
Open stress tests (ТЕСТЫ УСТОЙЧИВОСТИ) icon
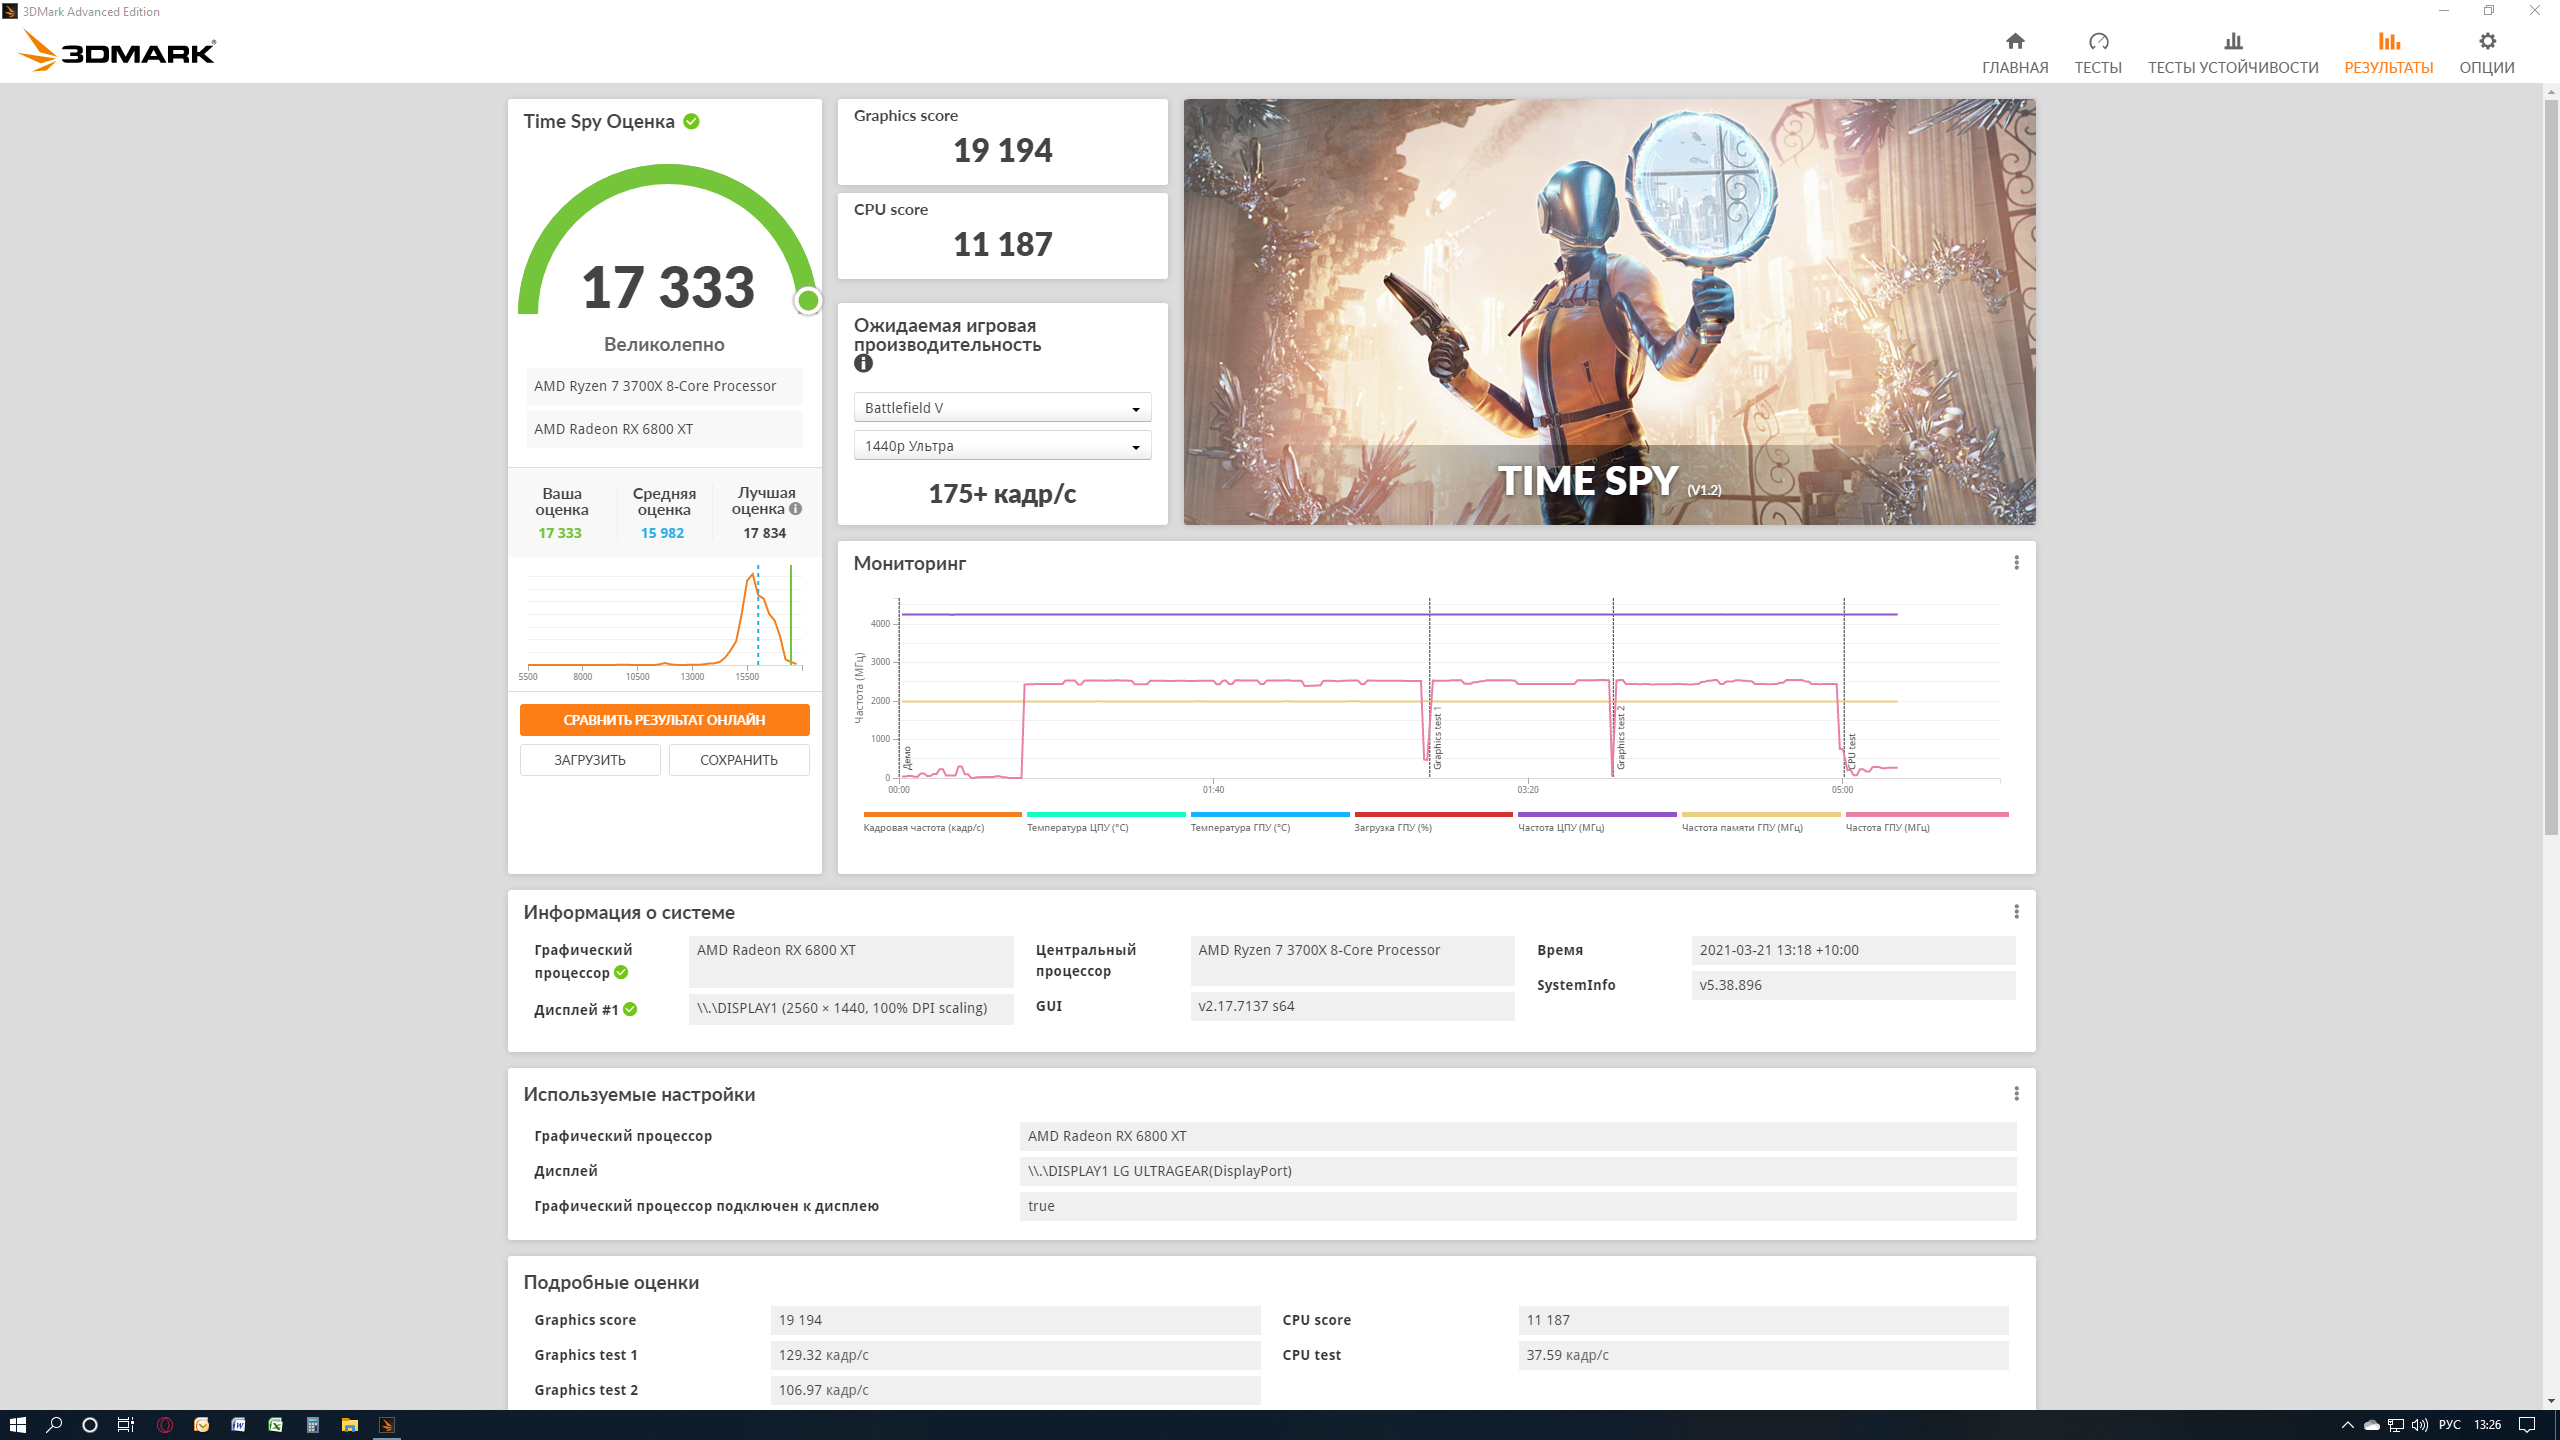pyautogui.click(x=2232, y=42)
